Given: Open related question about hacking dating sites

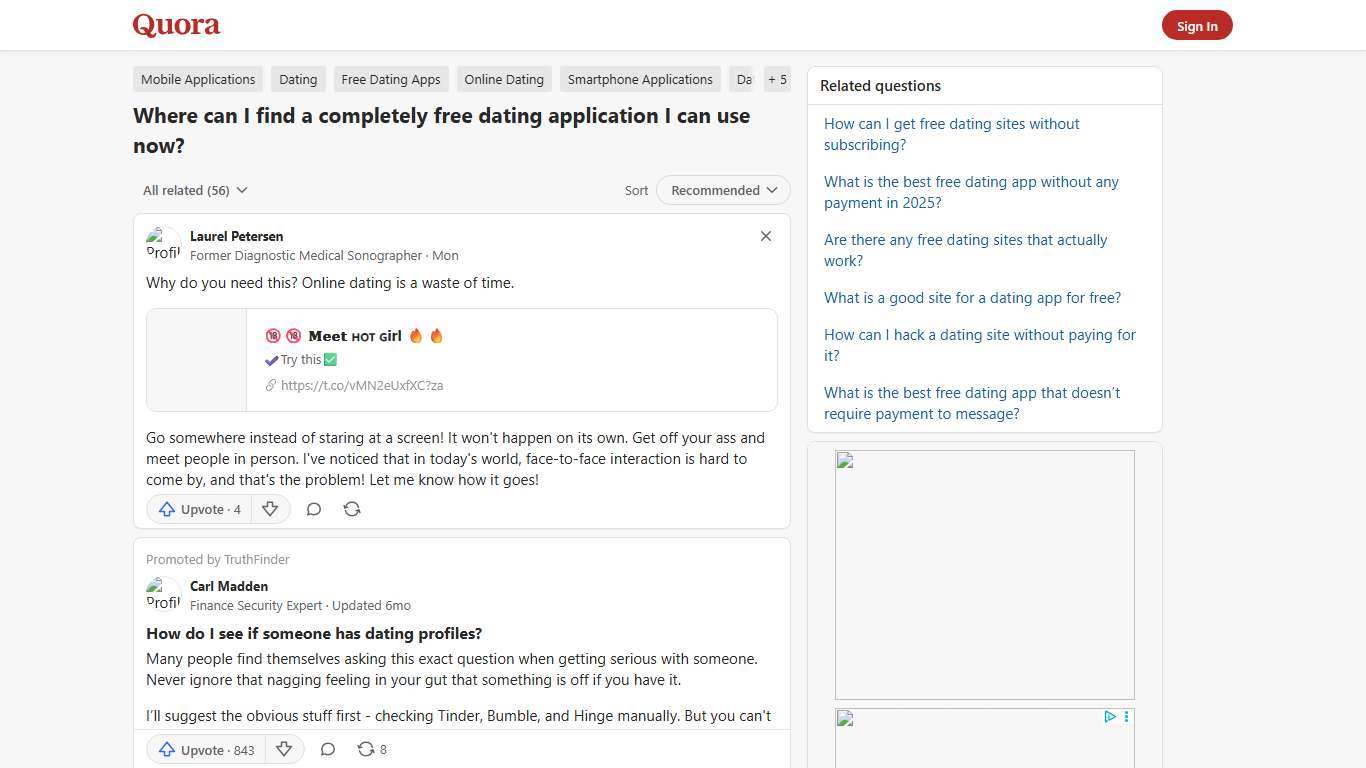Looking at the screenshot, I should [979, 345].
